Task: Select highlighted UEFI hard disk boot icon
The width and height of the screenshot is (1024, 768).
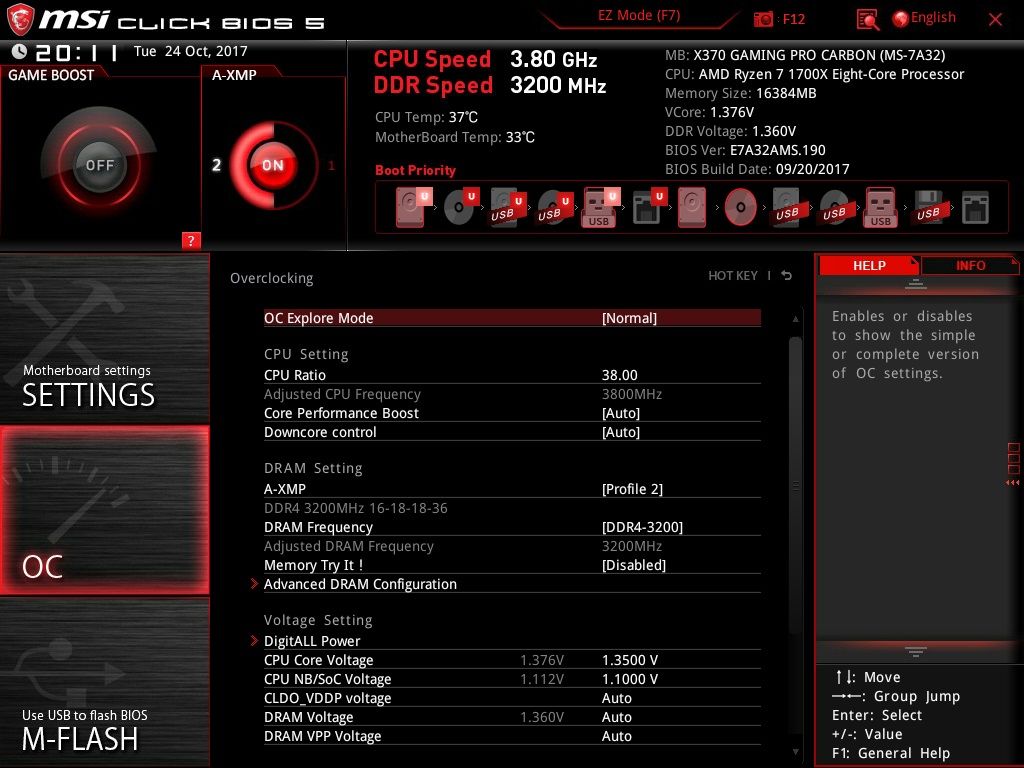Action: [413, 207]
